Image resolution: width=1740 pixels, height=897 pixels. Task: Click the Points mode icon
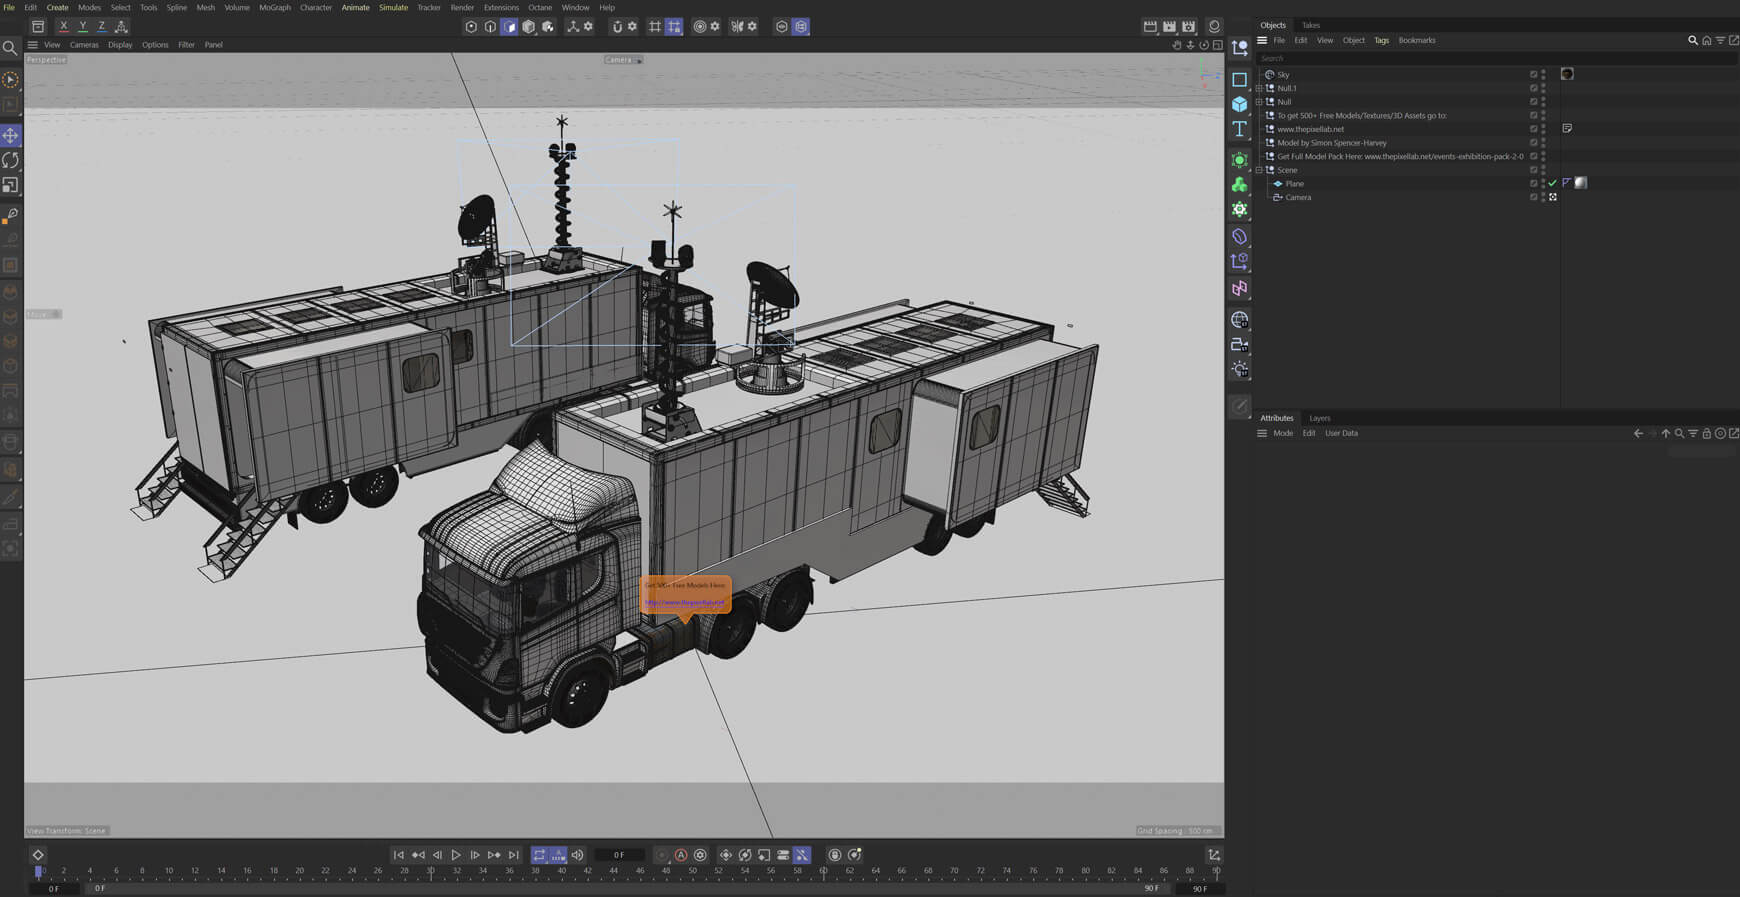click(471, 26)
